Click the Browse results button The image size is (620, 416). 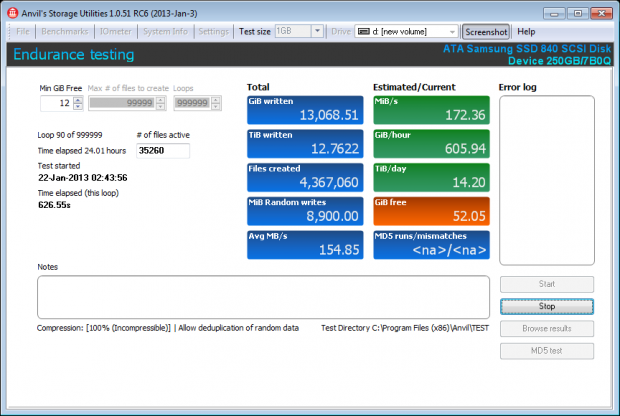pyautogui.click(x=547, y=329)
